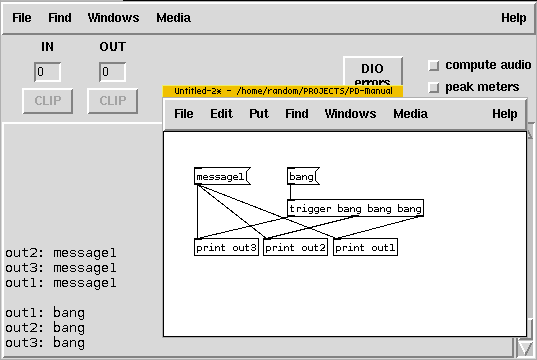Open Find menu in Pd main window
Screen dimensions: 537x360
[60, 18]
